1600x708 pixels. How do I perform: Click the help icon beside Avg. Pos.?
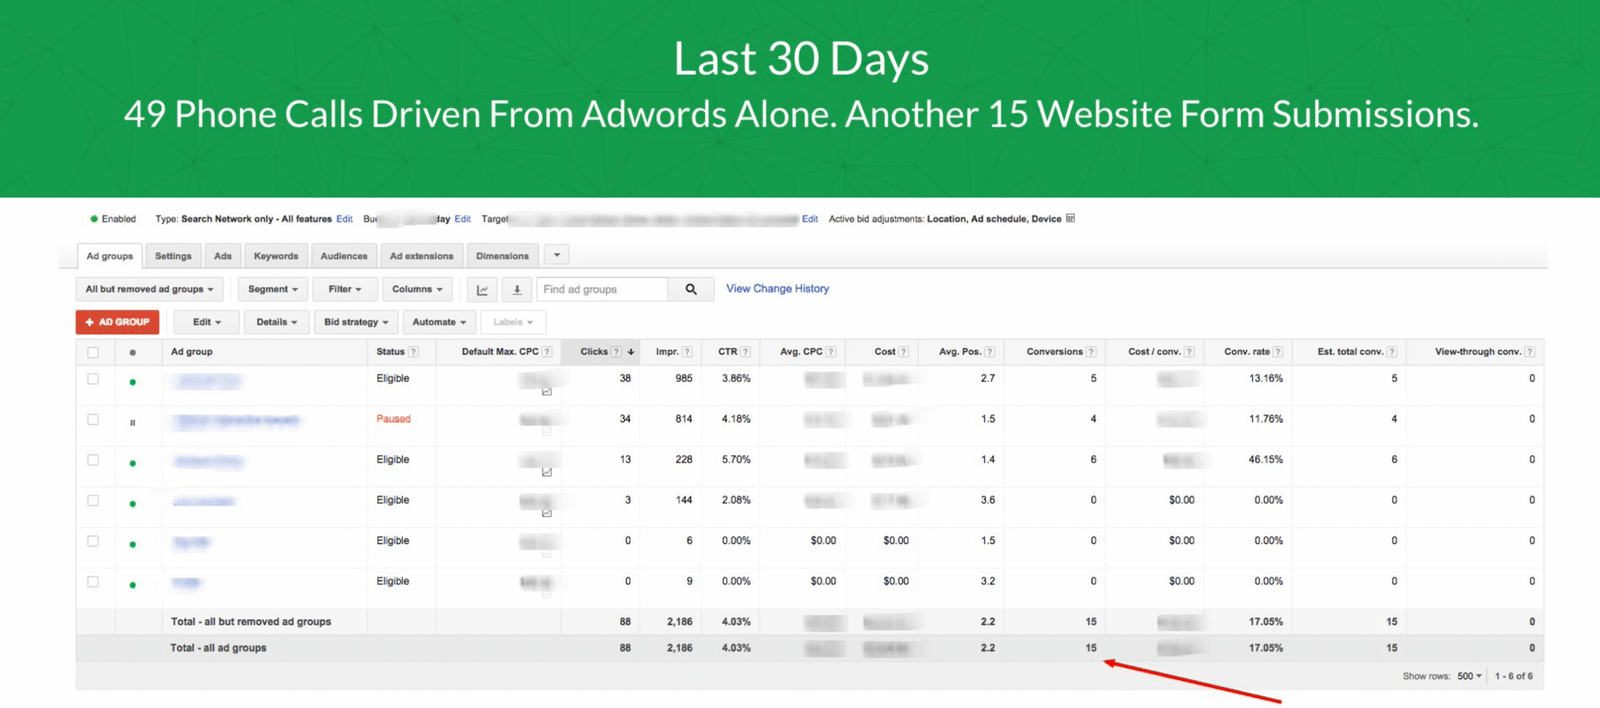(x=990, y=352)
